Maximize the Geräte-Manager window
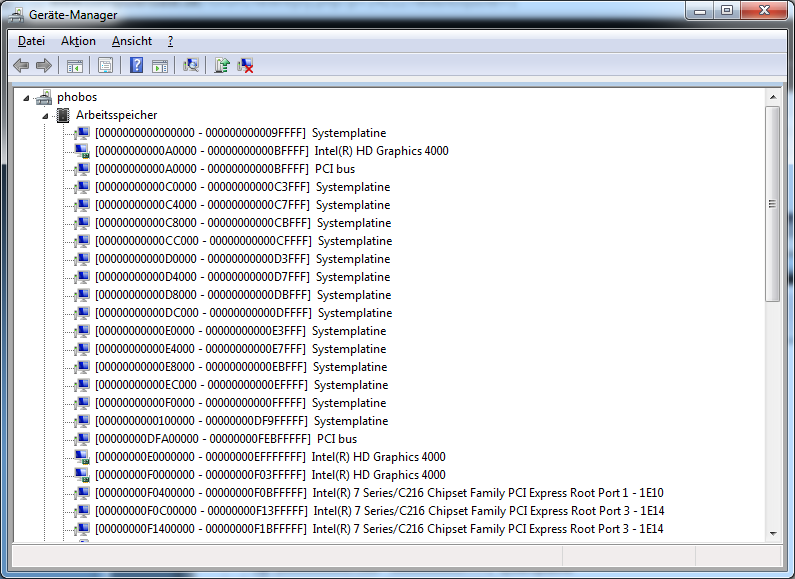The width and height of the screenshot is (795, 579). click(727, 10)
